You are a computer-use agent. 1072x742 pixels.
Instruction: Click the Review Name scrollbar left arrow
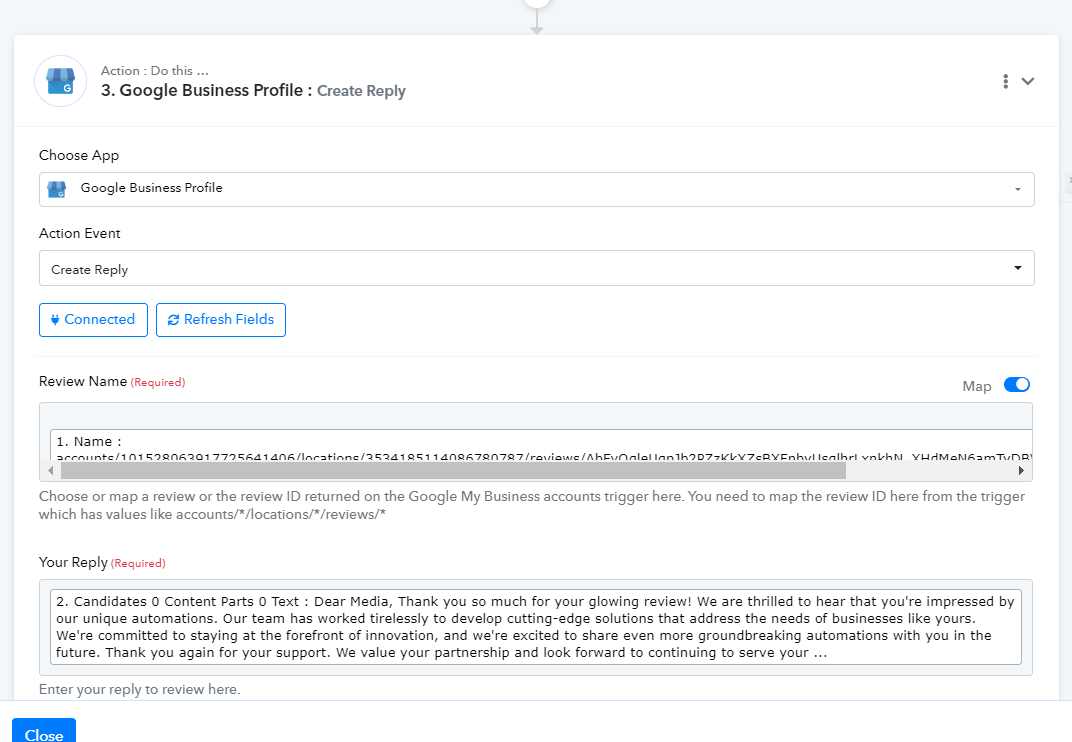point(51,471)
